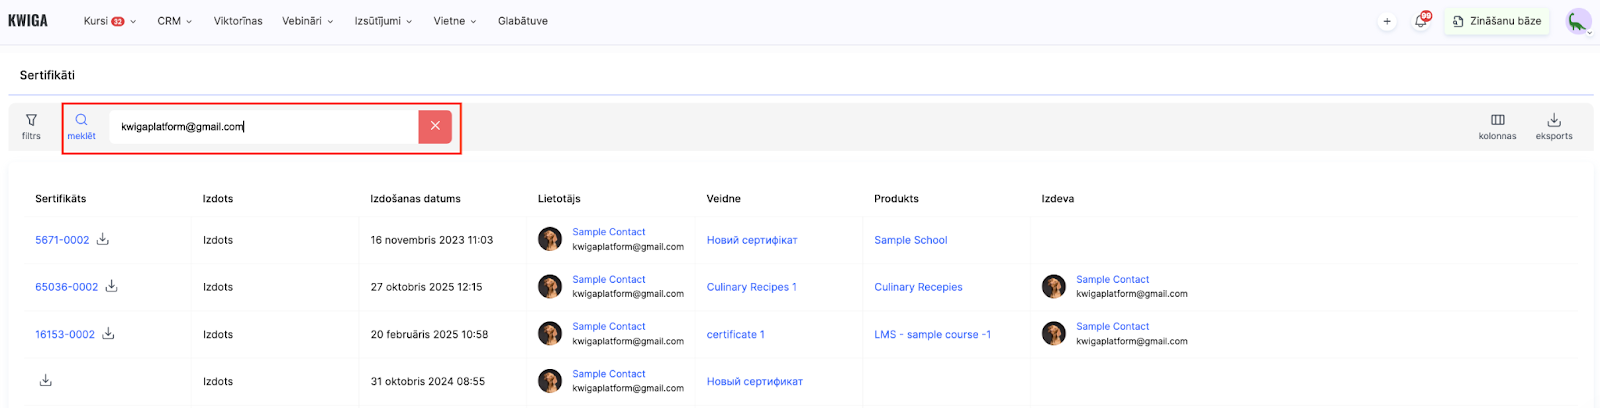
Task: Open the Culinary Recipes 1 template link
Action: [x=751, y=287]
